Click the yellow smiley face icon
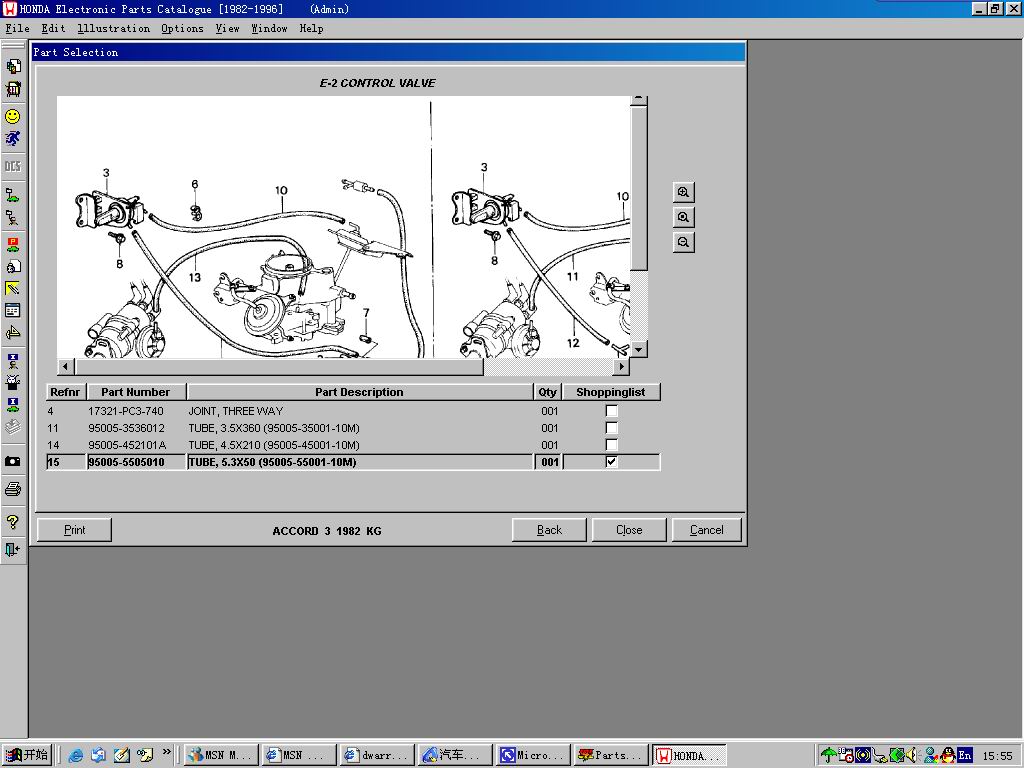The width and height of the screenshot is (1024, 768). (x=13, y=116)
